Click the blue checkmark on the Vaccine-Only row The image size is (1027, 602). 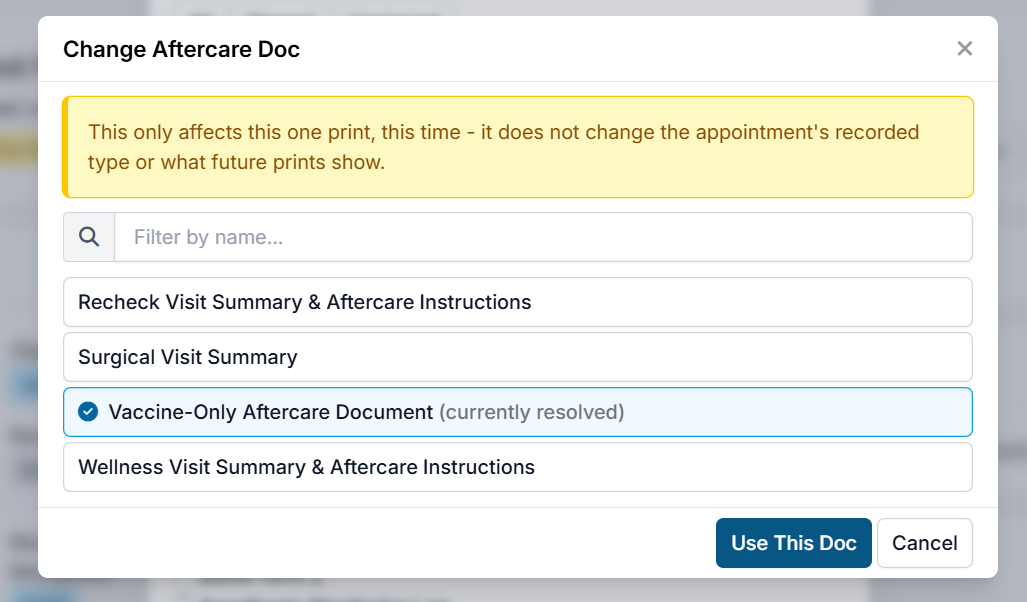[x=88, y=411]
